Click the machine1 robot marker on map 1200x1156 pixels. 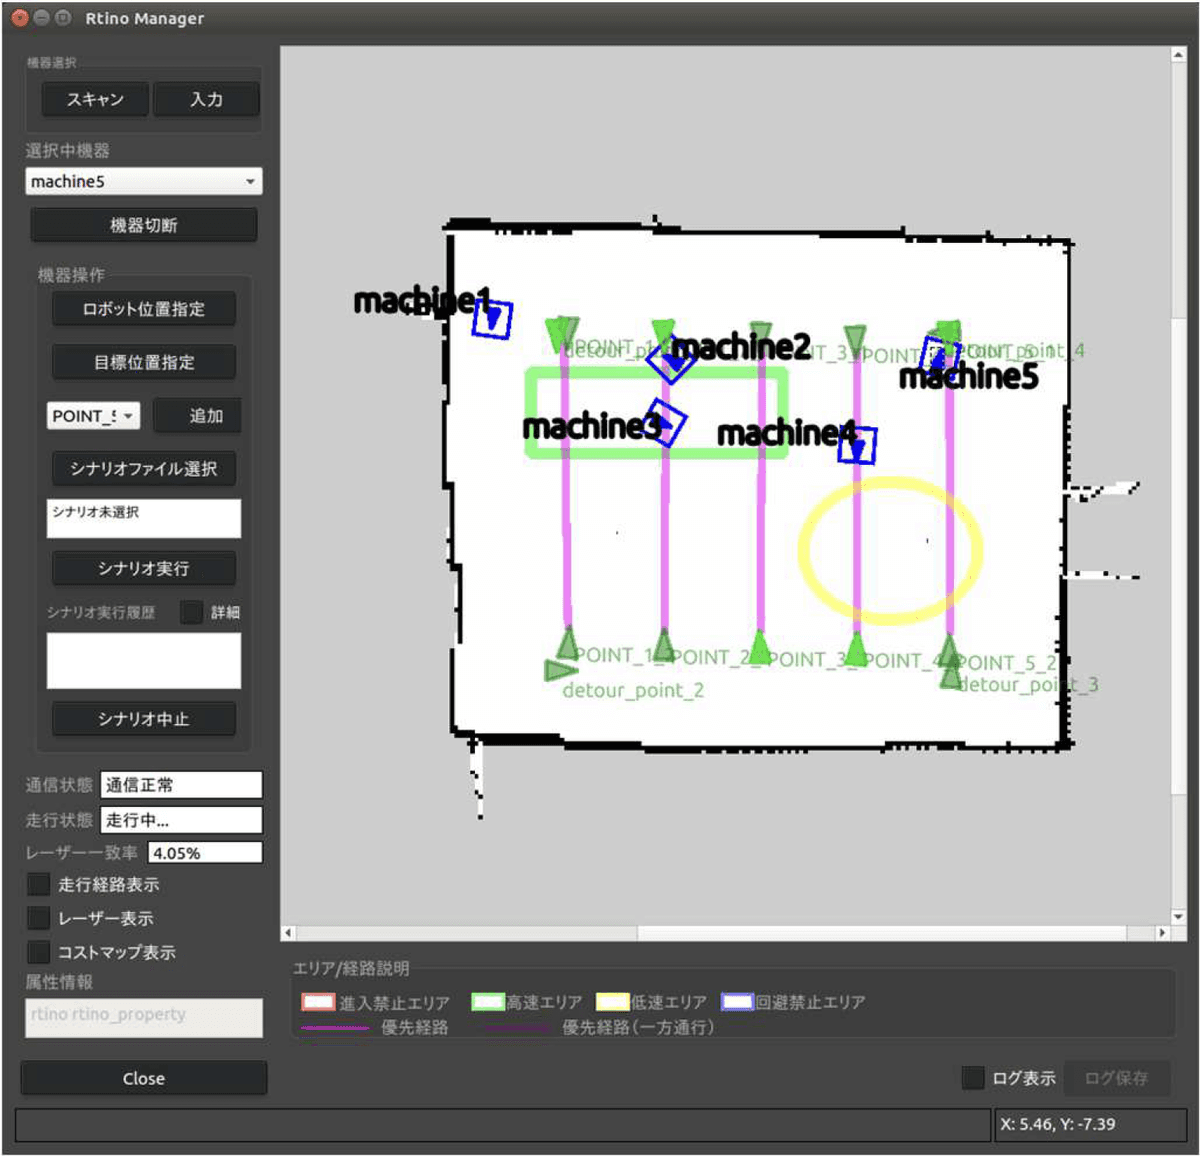(492, 319)
